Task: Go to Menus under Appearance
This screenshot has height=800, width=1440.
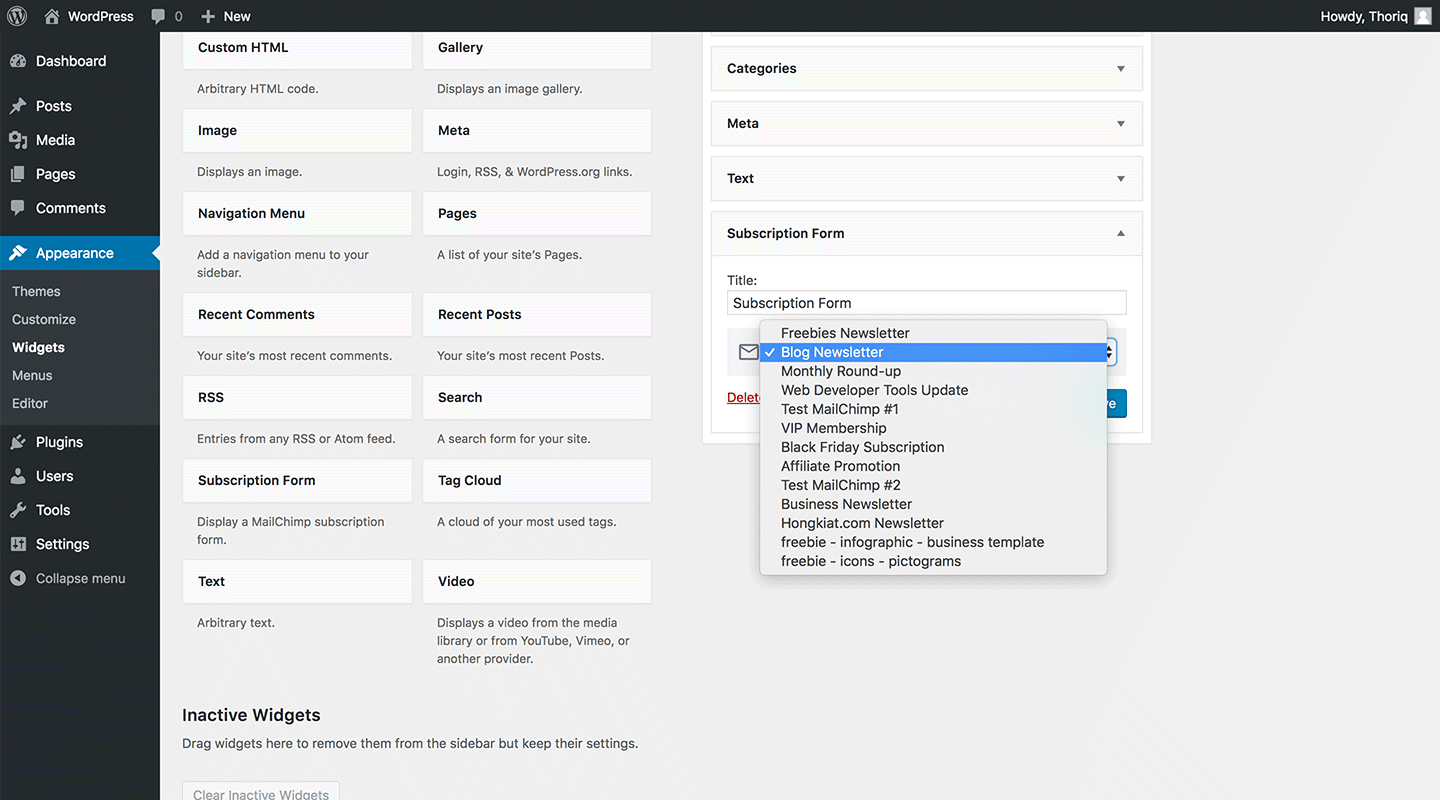Action: (x=32, y=375)
